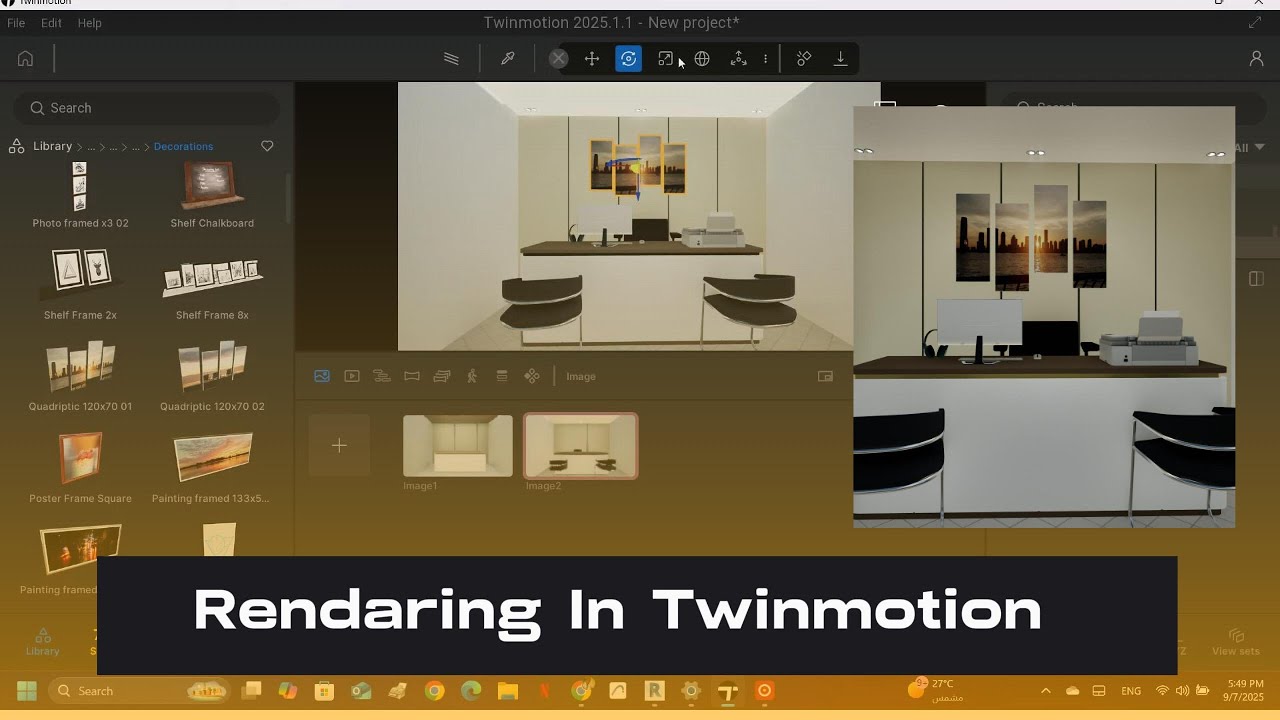Screen dimensions: 1280x720
Task: Select the Quadriptic 120x70 02 asset
Action: coord(212,376)
